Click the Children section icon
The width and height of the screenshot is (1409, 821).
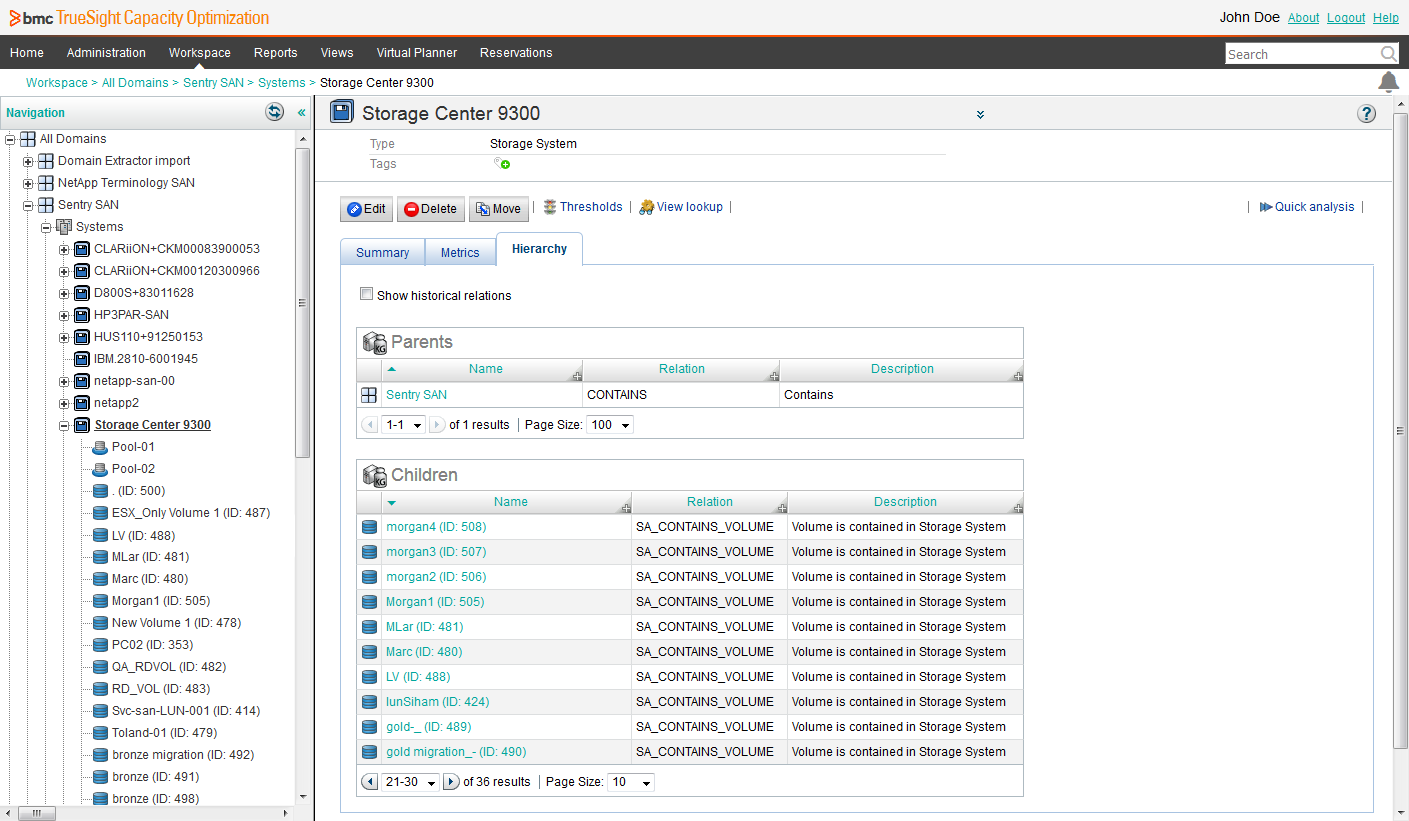pyautogui.click(x=374, y=476)
